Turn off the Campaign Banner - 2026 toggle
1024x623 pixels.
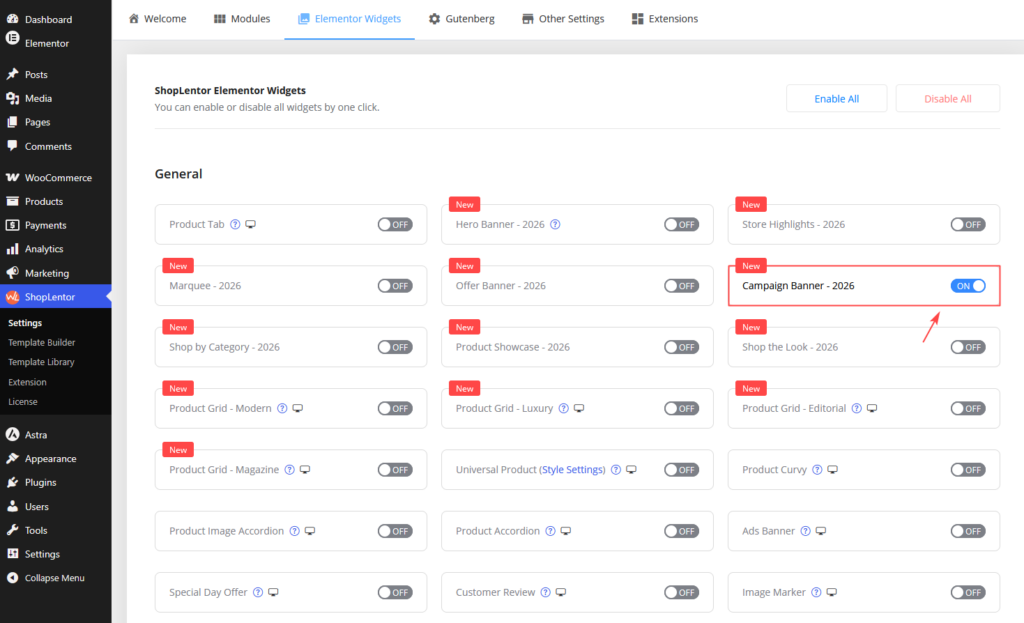click(x=968, y=285)
